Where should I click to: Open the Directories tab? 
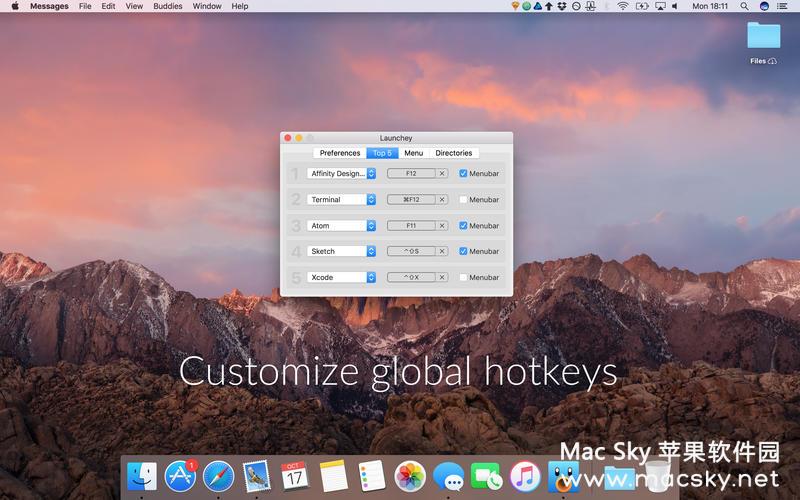coord(454,153)
